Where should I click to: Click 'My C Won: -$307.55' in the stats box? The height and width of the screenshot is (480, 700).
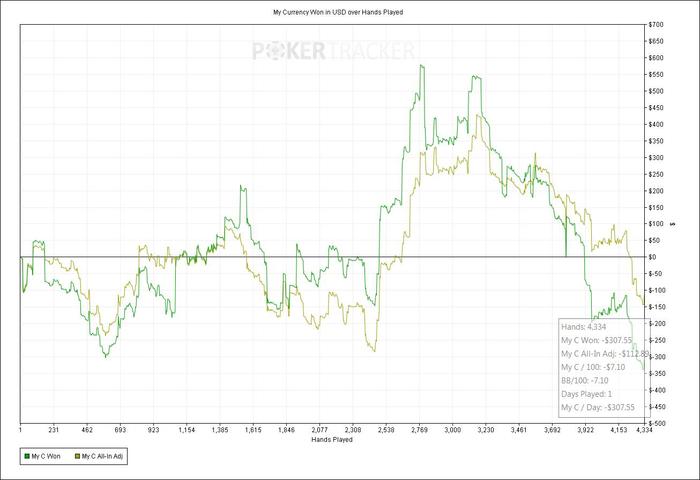(x=596, y=340)
